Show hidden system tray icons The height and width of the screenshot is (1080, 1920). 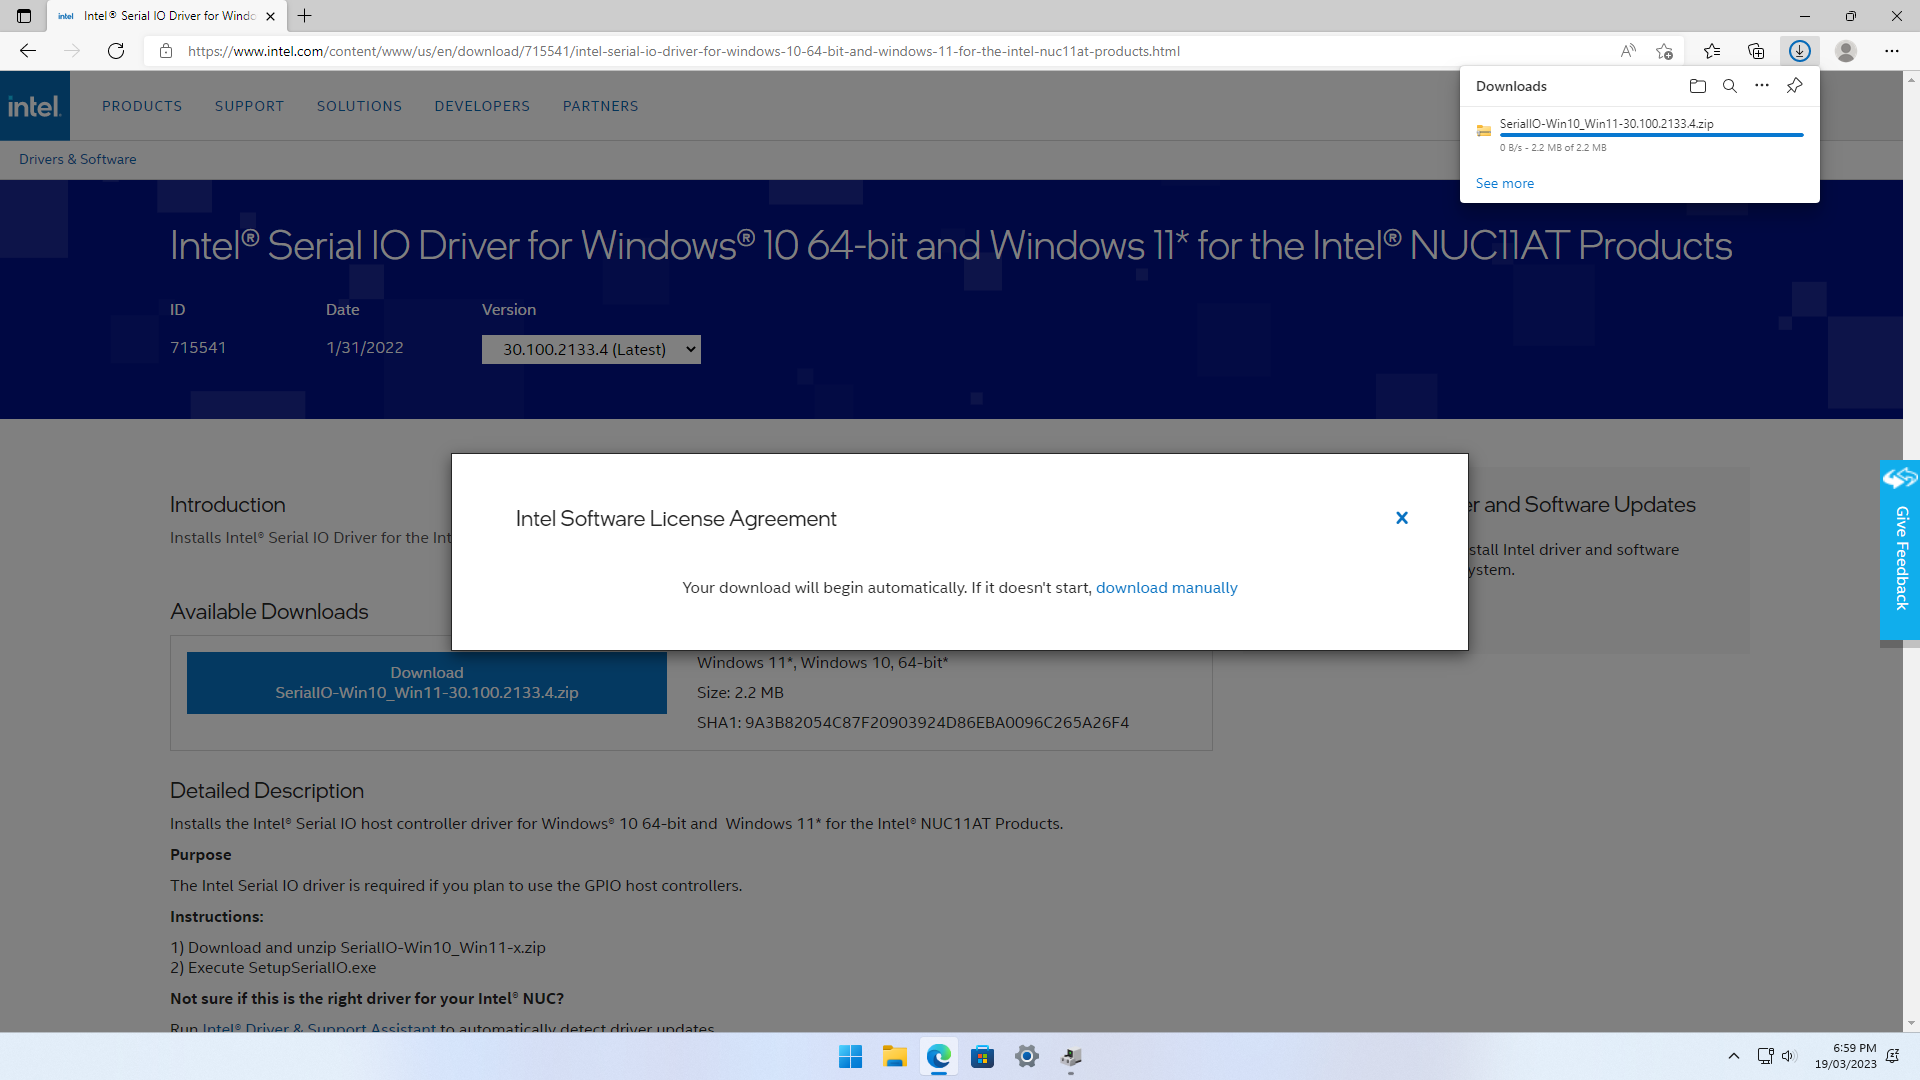1734,1057
